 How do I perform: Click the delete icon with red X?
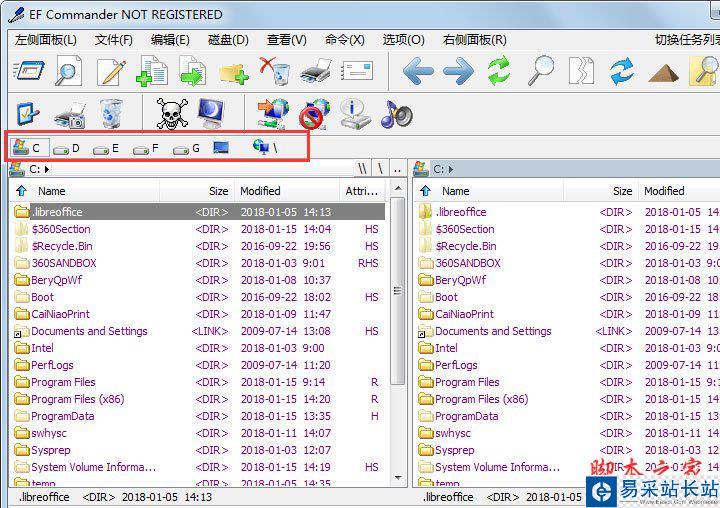(x=275, y=71)
